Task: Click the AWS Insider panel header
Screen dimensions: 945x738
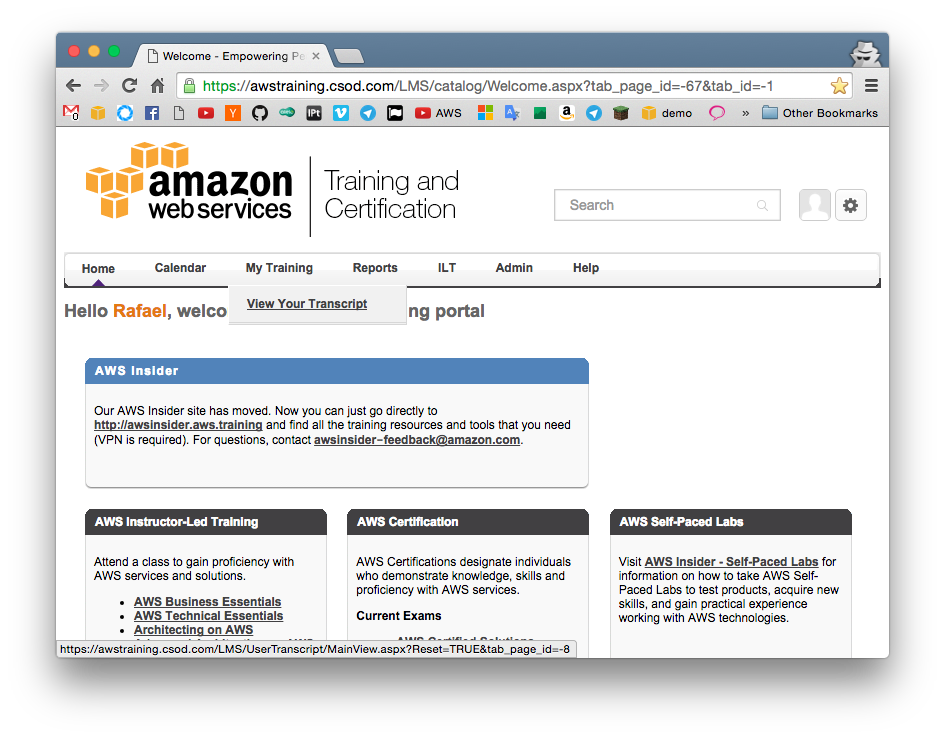Action: point(337,371)
